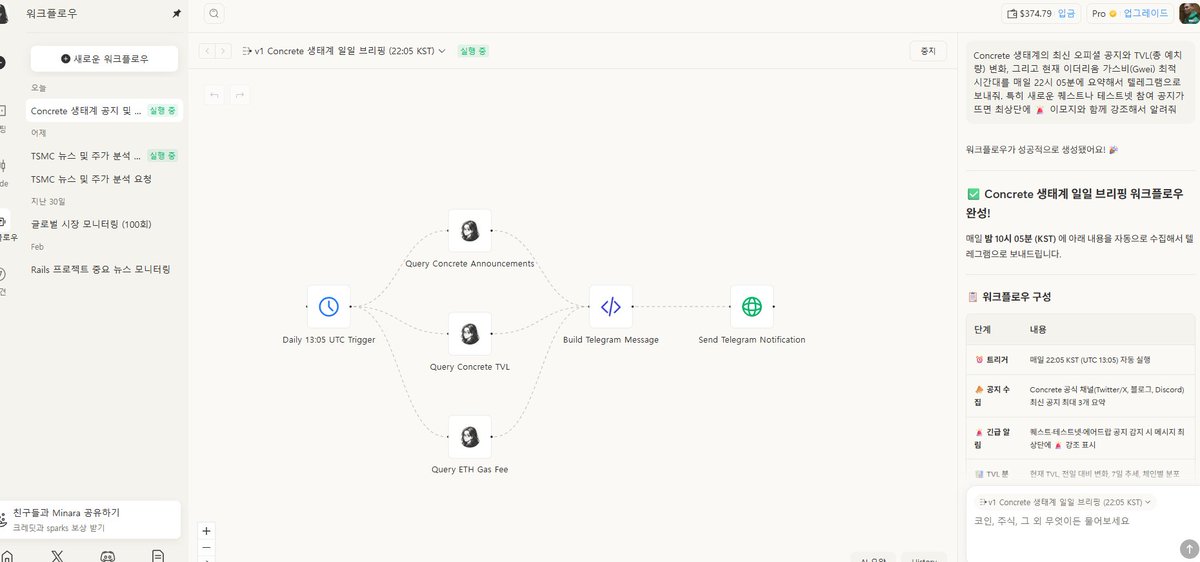Expand the v1 Concrete 생태계 일일 브리핑 dropdown in chat
1200x562 pixels.
pyautogui.click(x=1064, y=502)
